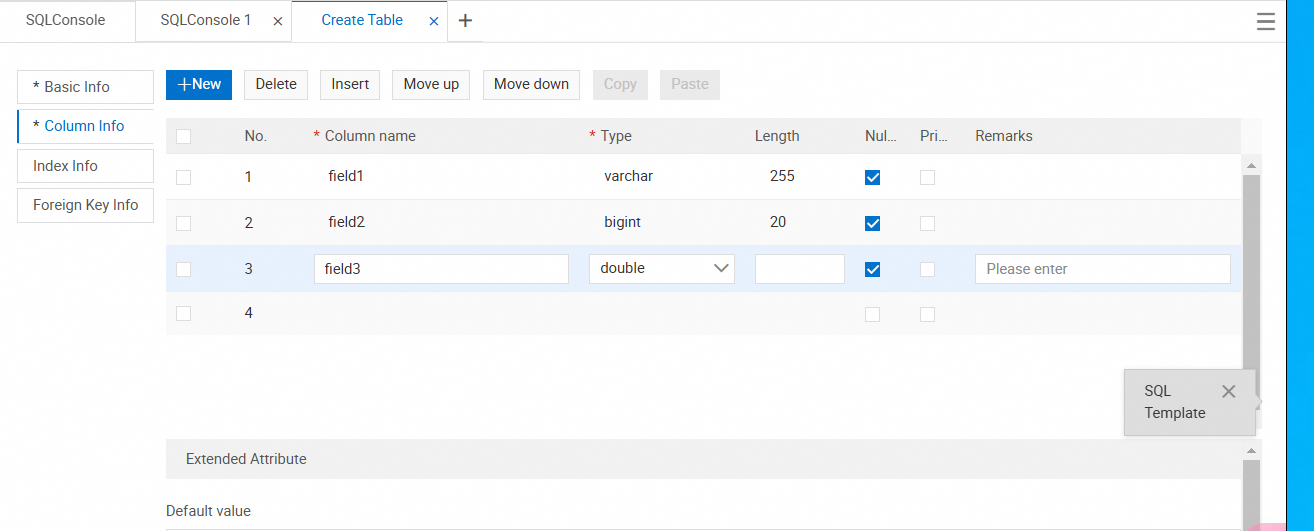Click the column table scrollbar up arrow
Screen dimensions: 1314x531
click(x=1251, y=165)
